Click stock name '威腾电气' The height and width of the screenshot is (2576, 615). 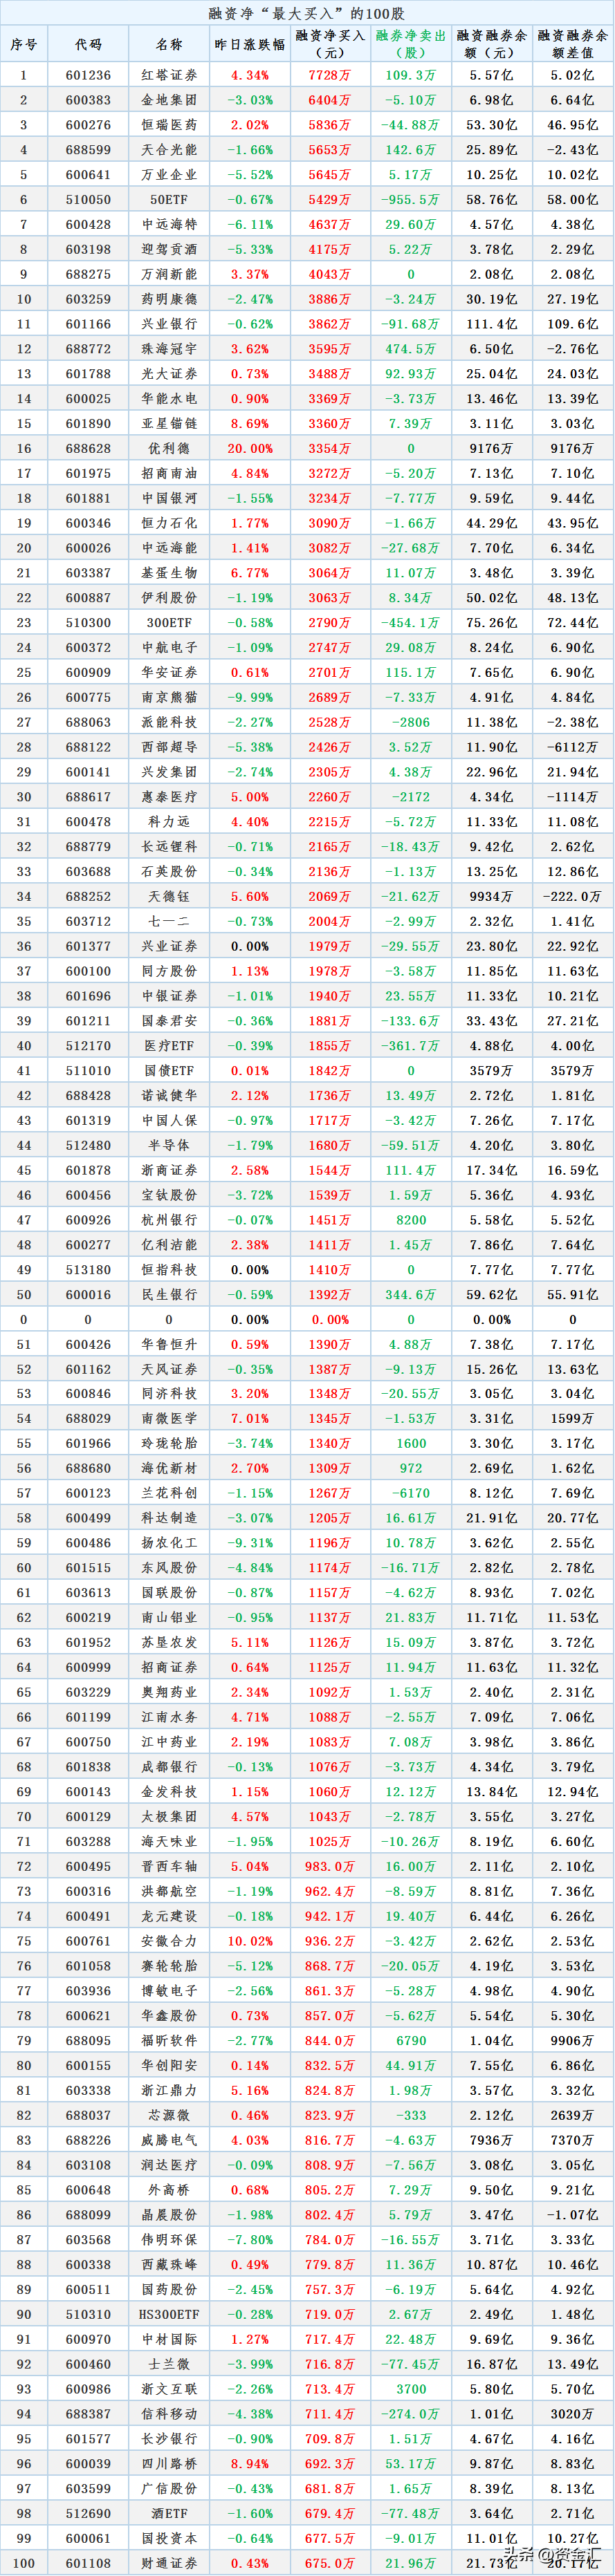pos(169,2140)
